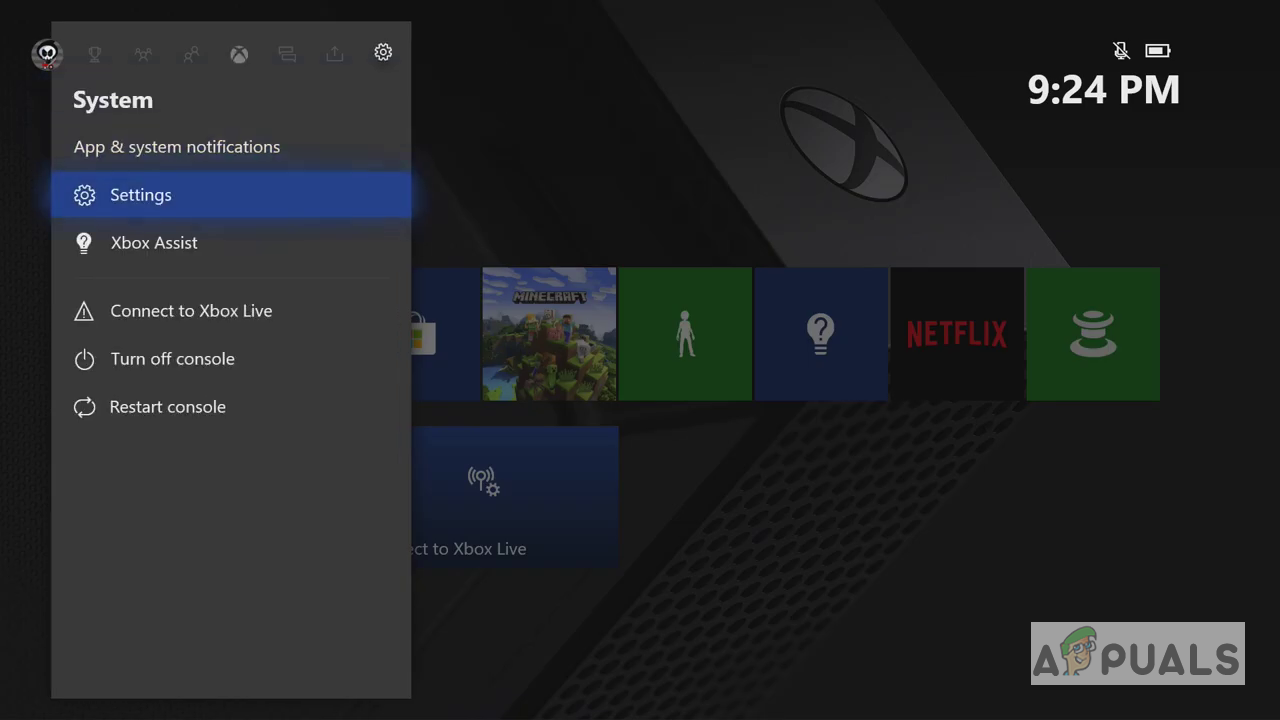This screenshot has height=720, width=1280.
Task: Open the three-person Multiplayer tab
Action: tap(143, 54)
